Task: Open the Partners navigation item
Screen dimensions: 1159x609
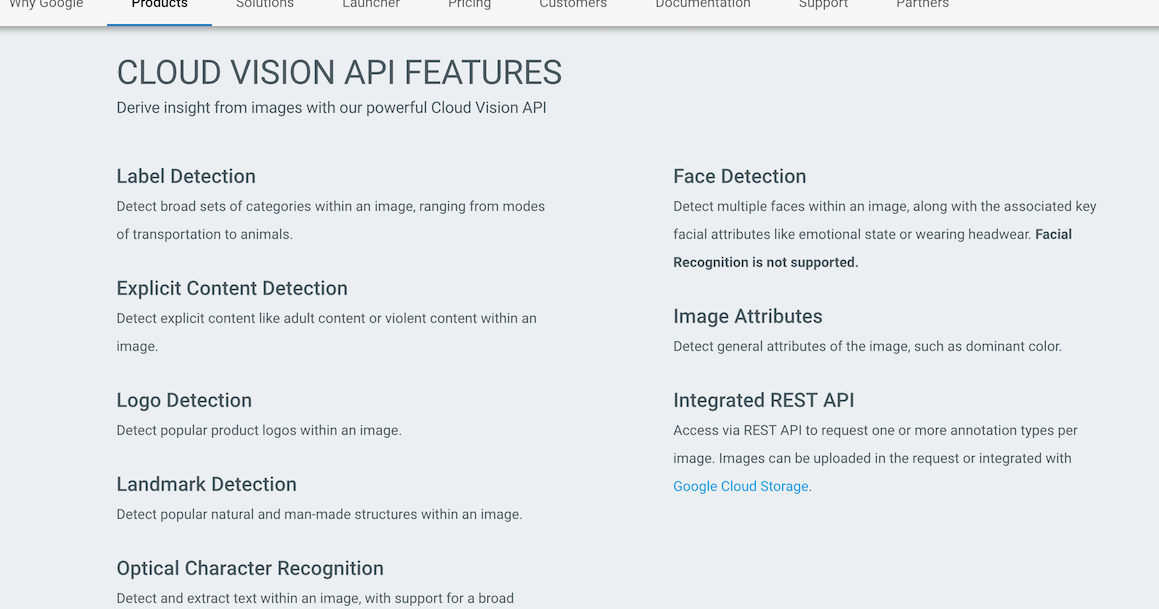Action: (921, 4)
